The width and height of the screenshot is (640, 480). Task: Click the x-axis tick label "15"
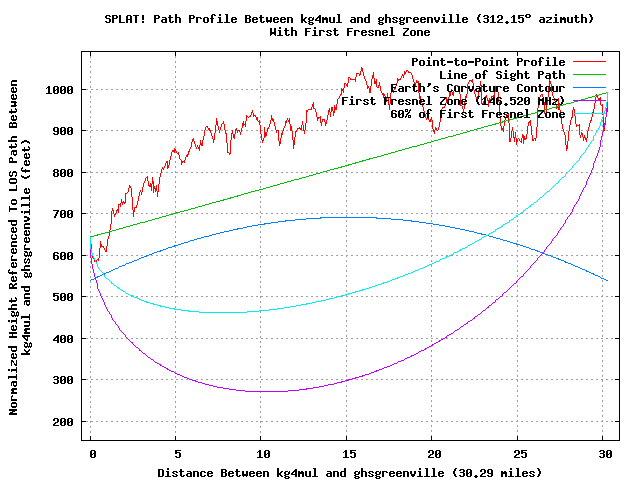pos(347,452)
